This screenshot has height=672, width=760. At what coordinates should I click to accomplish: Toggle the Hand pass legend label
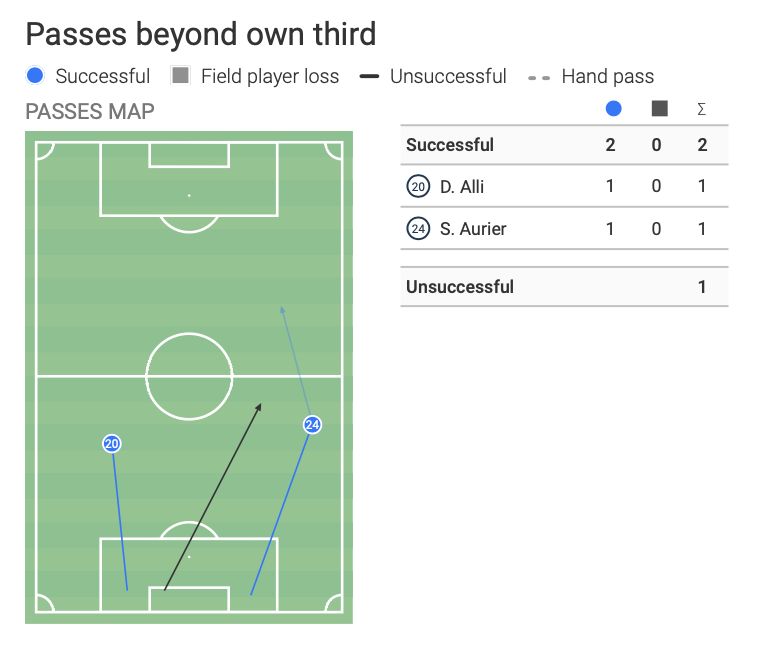[x=607, y=76]
